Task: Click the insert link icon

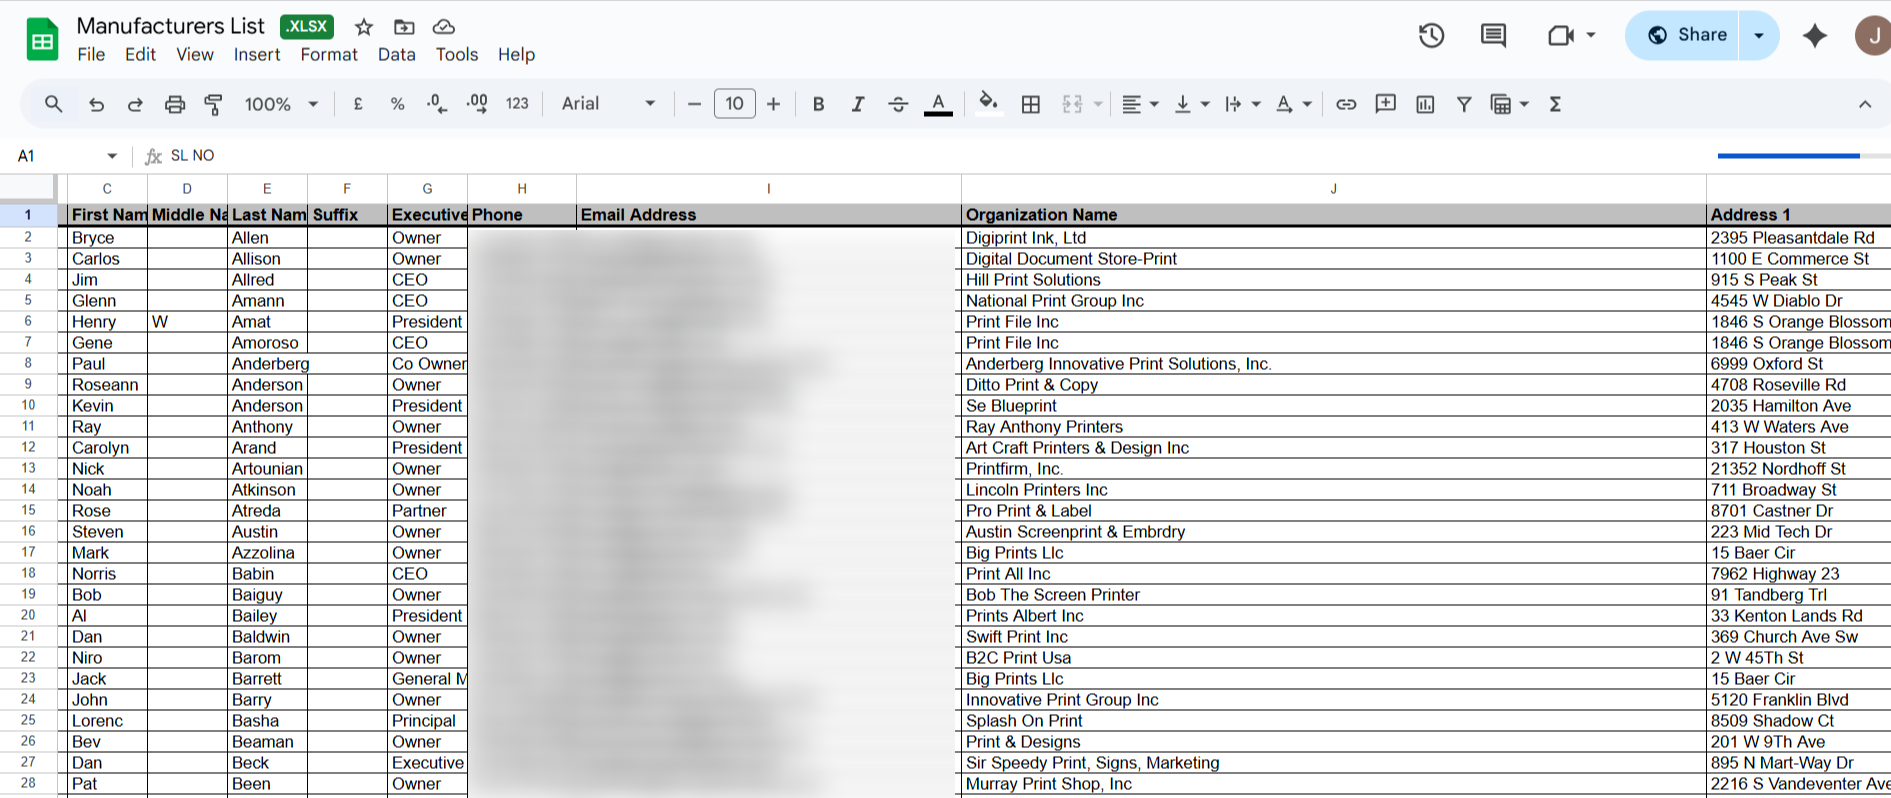Action: (1346, 104)
